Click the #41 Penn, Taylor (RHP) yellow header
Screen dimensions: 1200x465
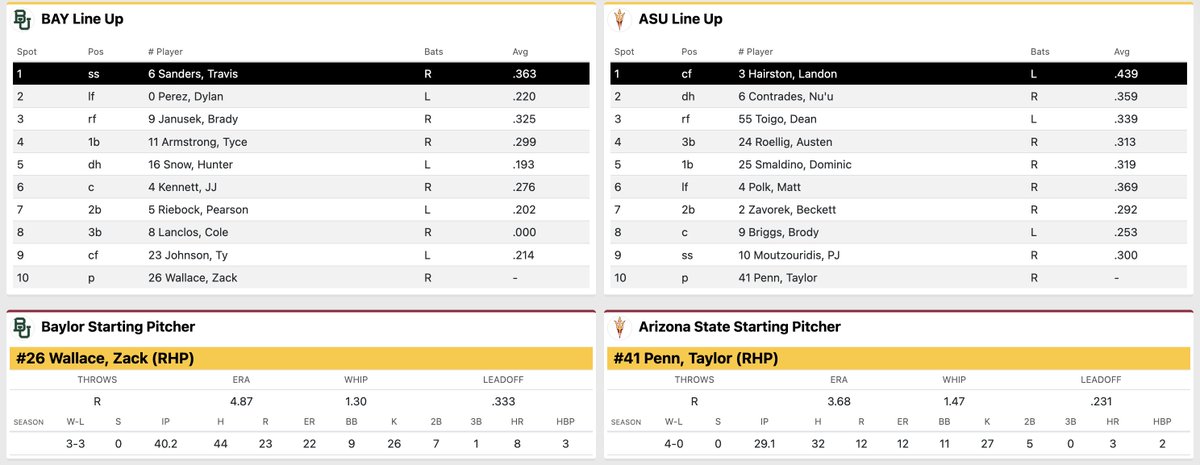click(898, 358)
